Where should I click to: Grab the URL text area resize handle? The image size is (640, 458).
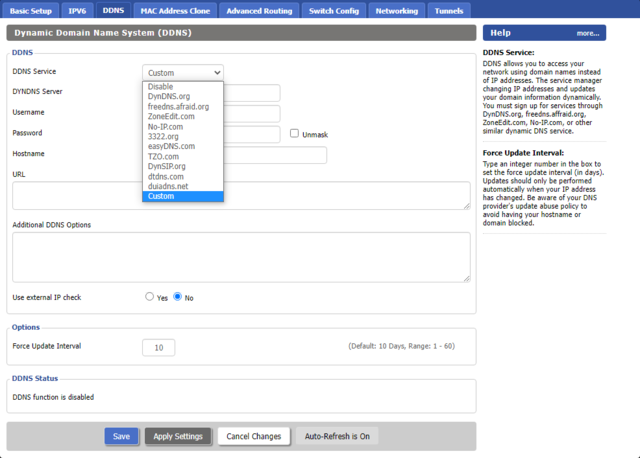(467, 206)
